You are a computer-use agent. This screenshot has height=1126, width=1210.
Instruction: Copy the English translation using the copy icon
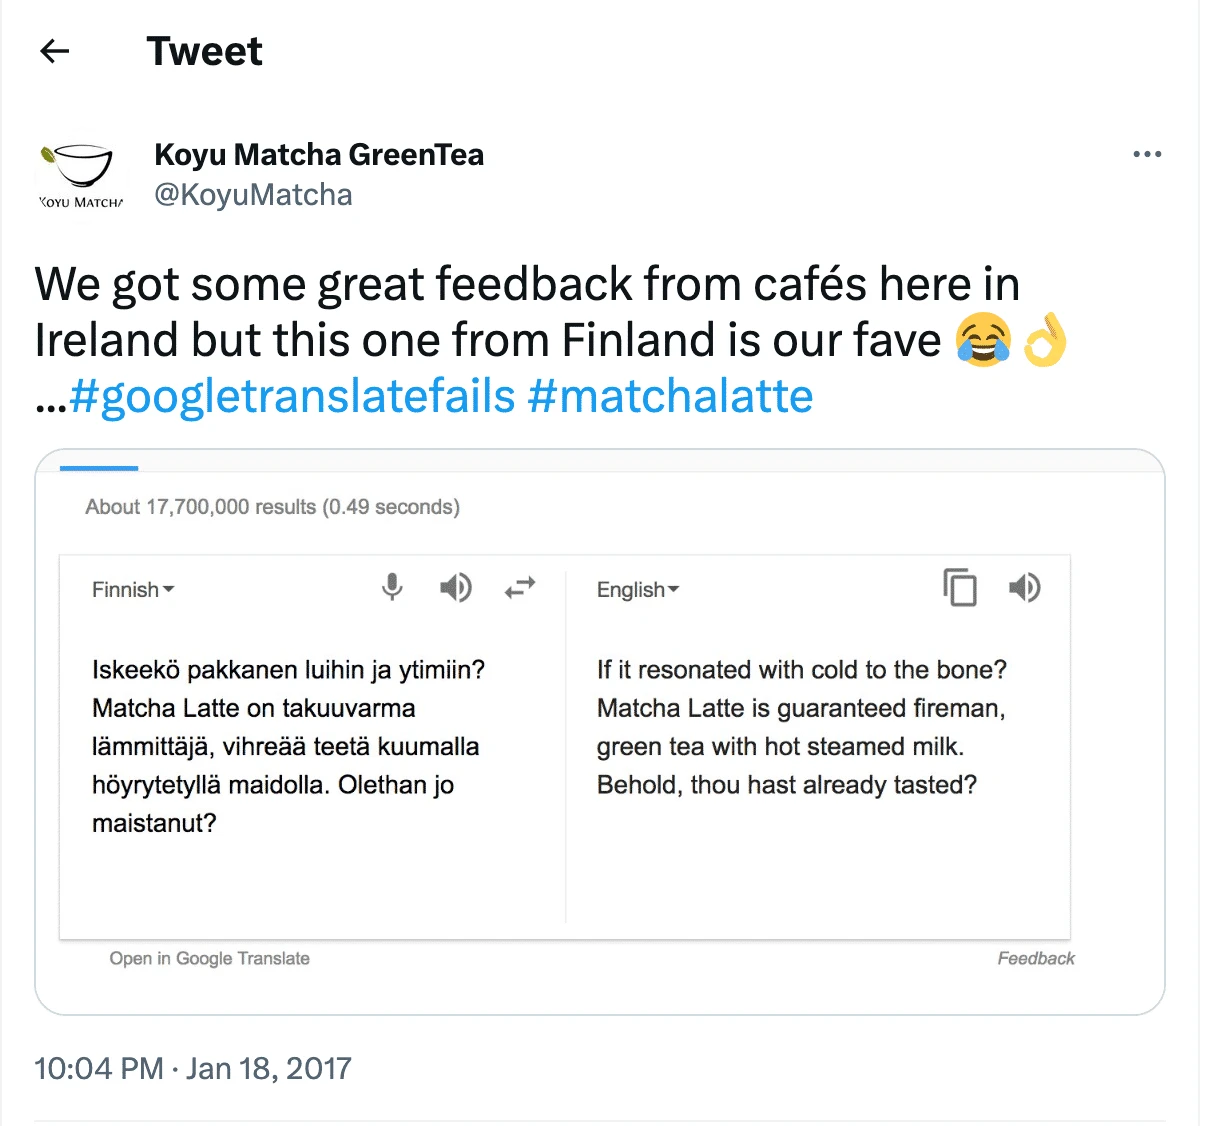point(960,588)
